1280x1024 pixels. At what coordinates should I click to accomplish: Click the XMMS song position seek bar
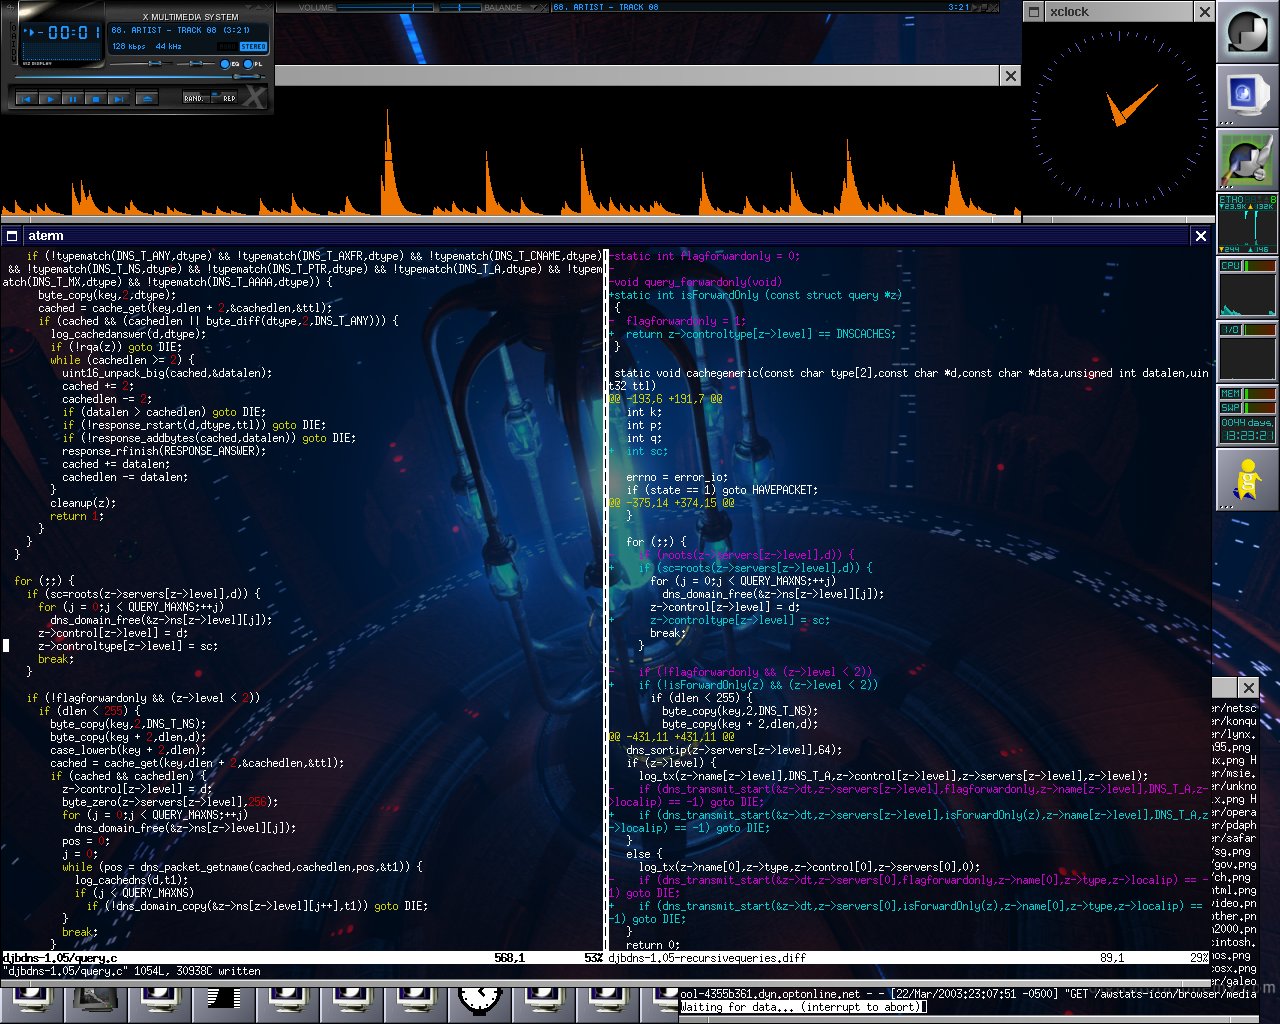pyautogui.click(x=140, y=77)
